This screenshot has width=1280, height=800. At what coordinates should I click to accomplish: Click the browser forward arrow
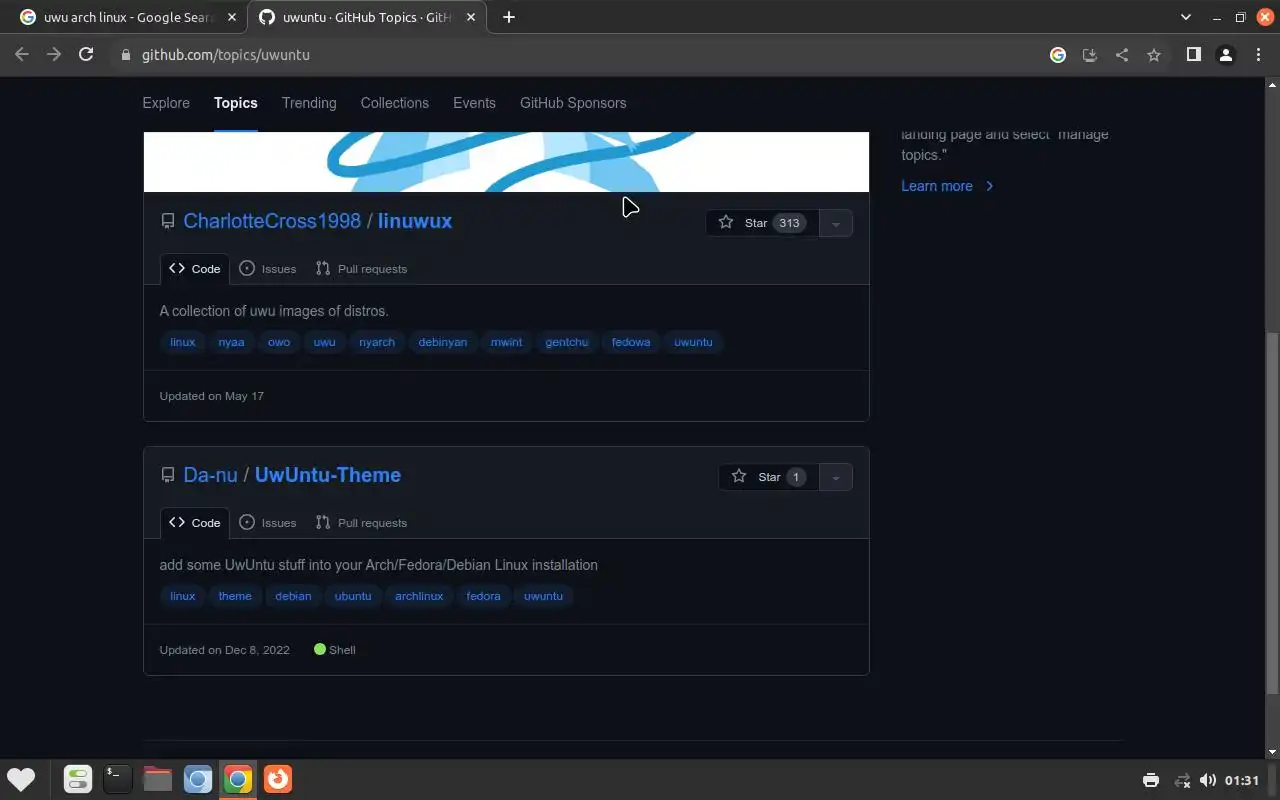(54, 55)
